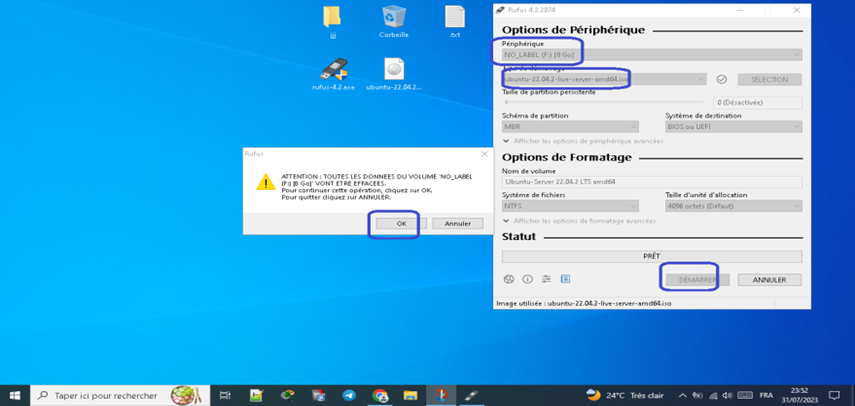This screenshot has height=406, width=855.
Task: Expand advanced device options
Action: coord(583,141)
